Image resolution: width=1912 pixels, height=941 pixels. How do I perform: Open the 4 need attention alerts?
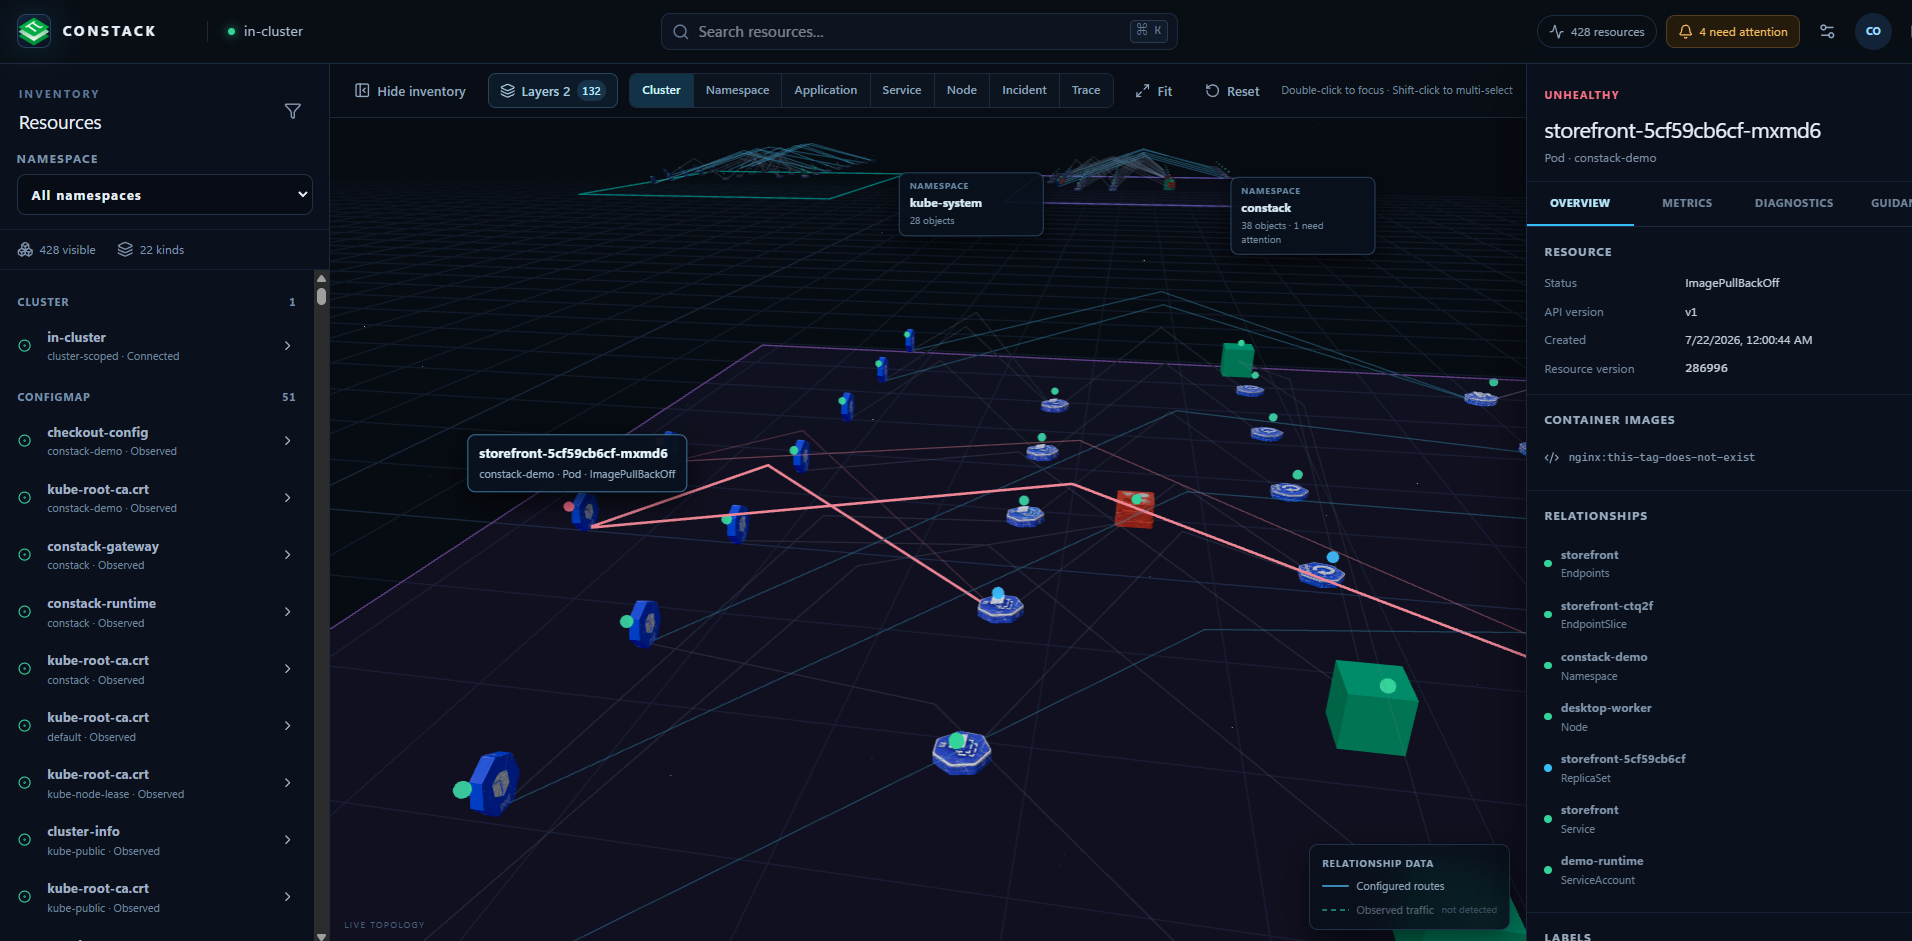pyautogui.click(x=1733, y=32)
